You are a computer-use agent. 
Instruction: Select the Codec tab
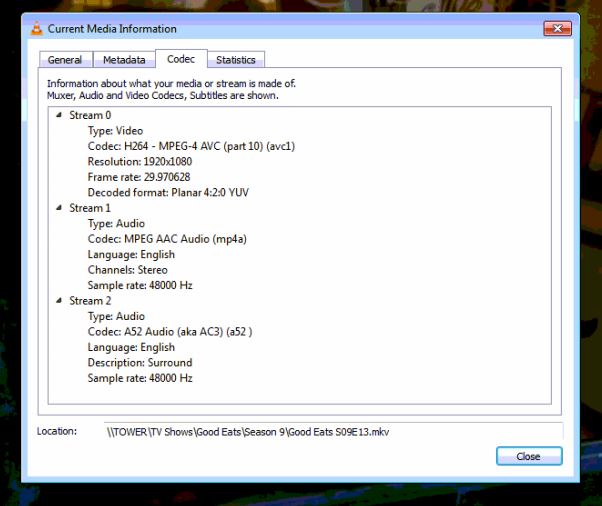pos(181,59)
